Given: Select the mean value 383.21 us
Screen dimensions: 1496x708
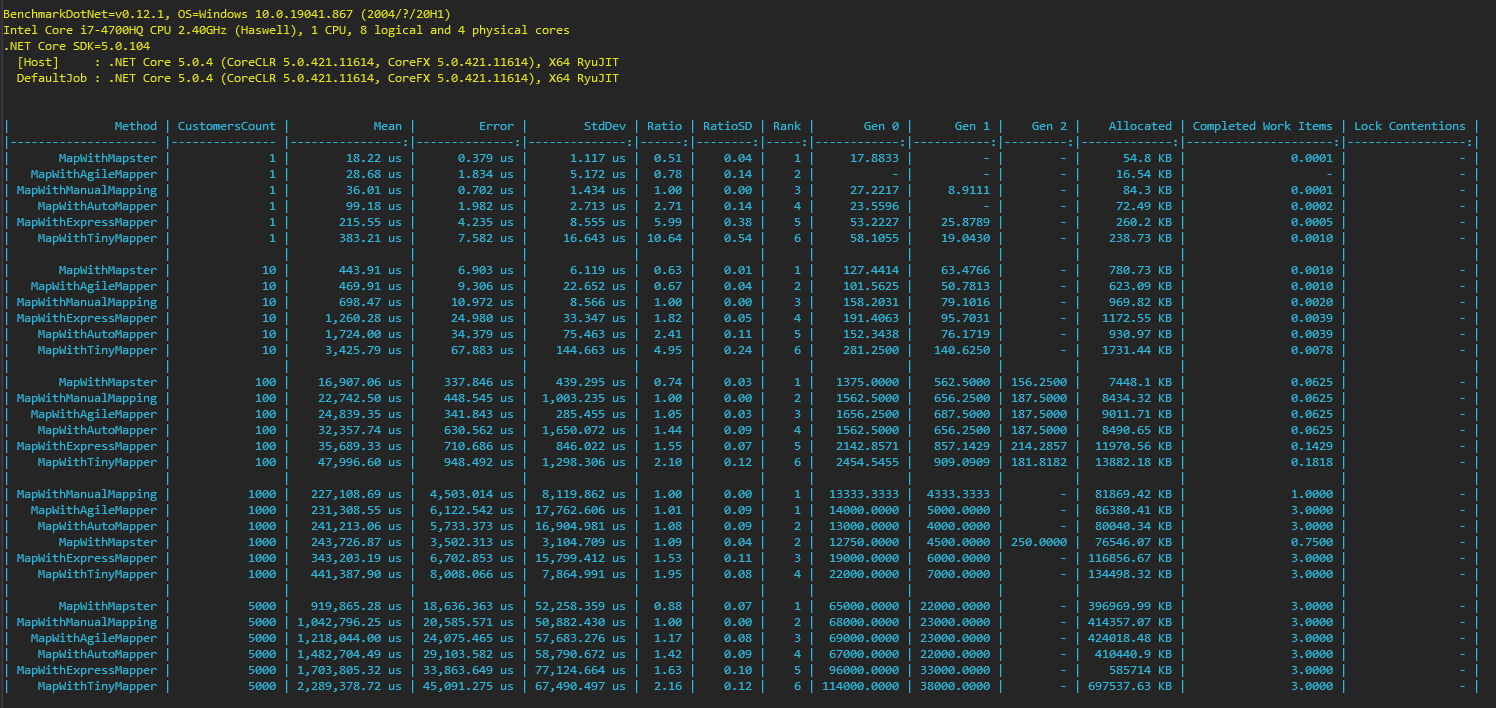Looking at the screenshot, I should [370, 238].
